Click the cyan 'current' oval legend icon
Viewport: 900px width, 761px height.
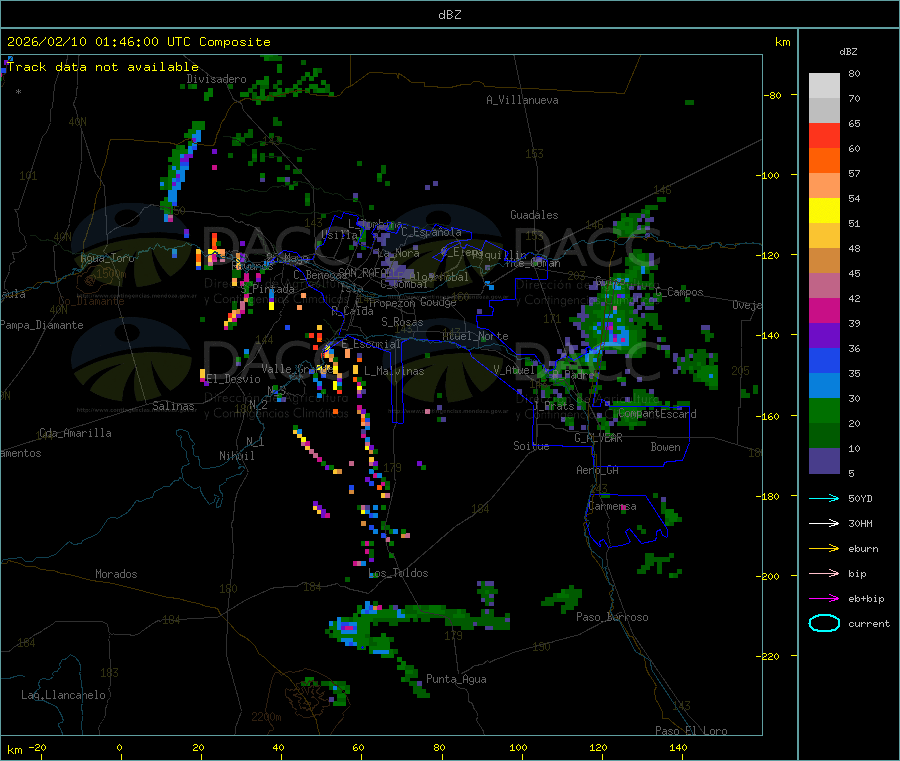tap(824, 623)
